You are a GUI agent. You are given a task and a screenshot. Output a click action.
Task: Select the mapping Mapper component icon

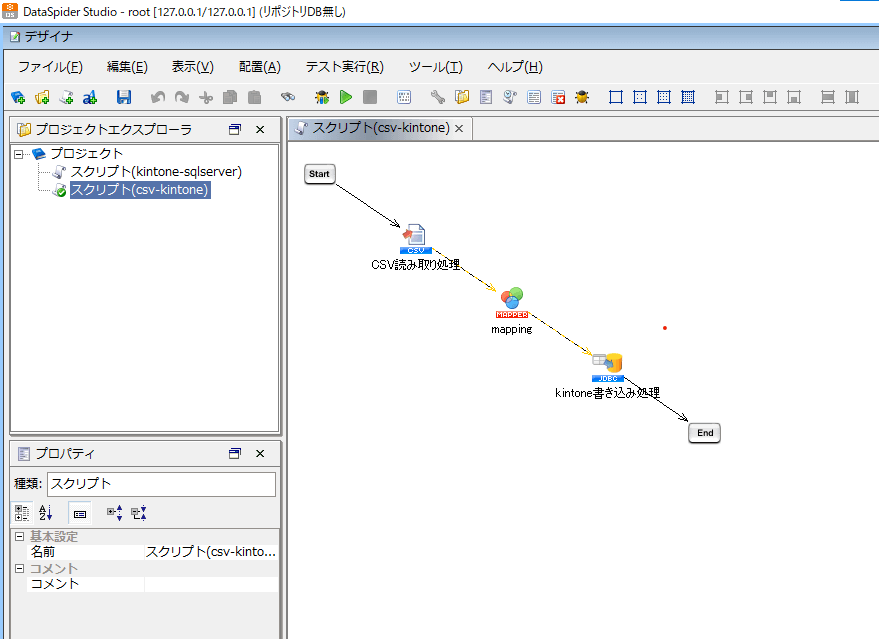click(512, 303)
